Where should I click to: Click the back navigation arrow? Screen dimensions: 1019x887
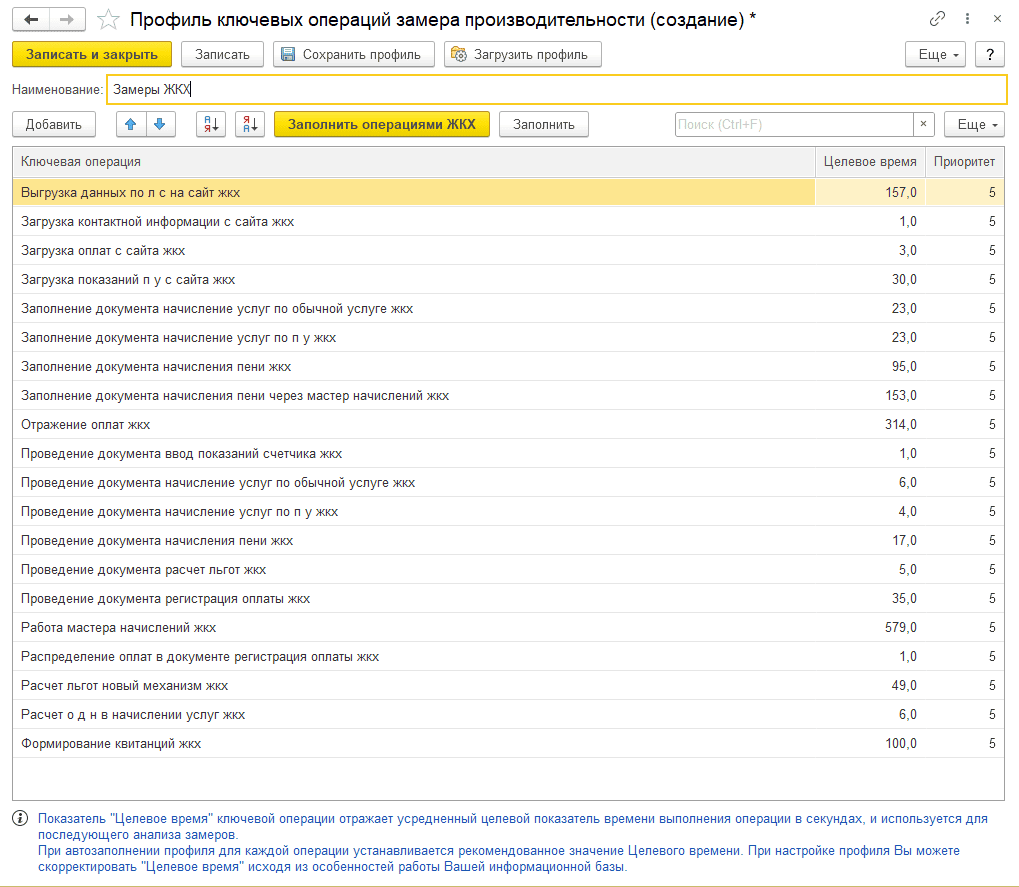31,19
